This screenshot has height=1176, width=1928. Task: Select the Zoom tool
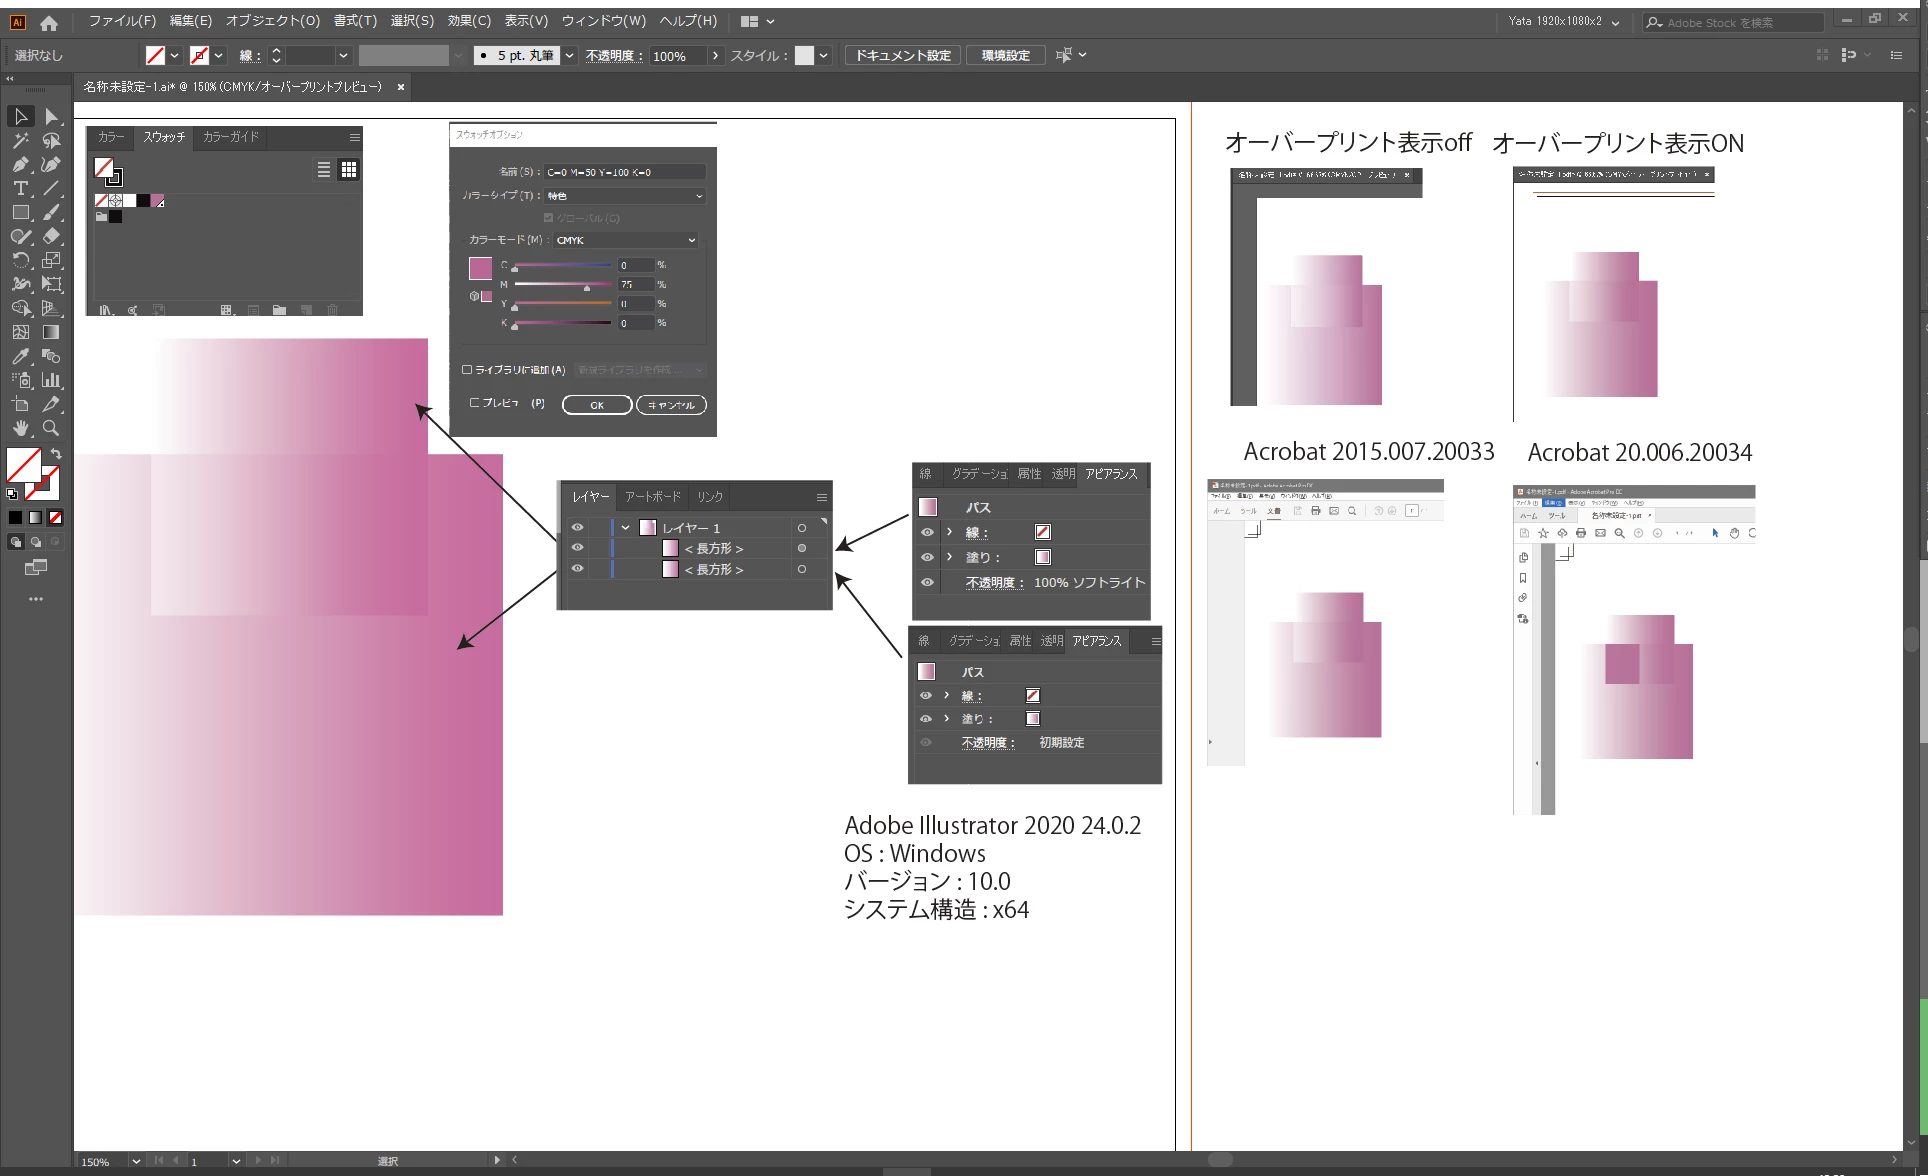[x=51, y=428]
